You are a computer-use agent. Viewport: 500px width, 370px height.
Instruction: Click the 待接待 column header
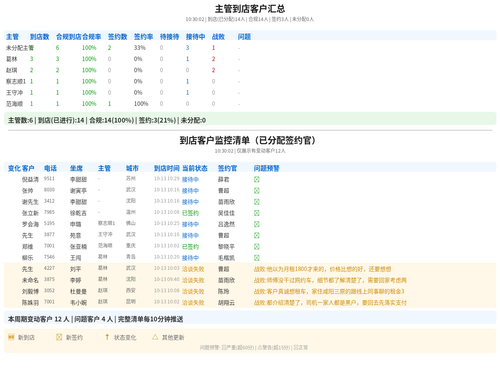(x=169, y=37)
